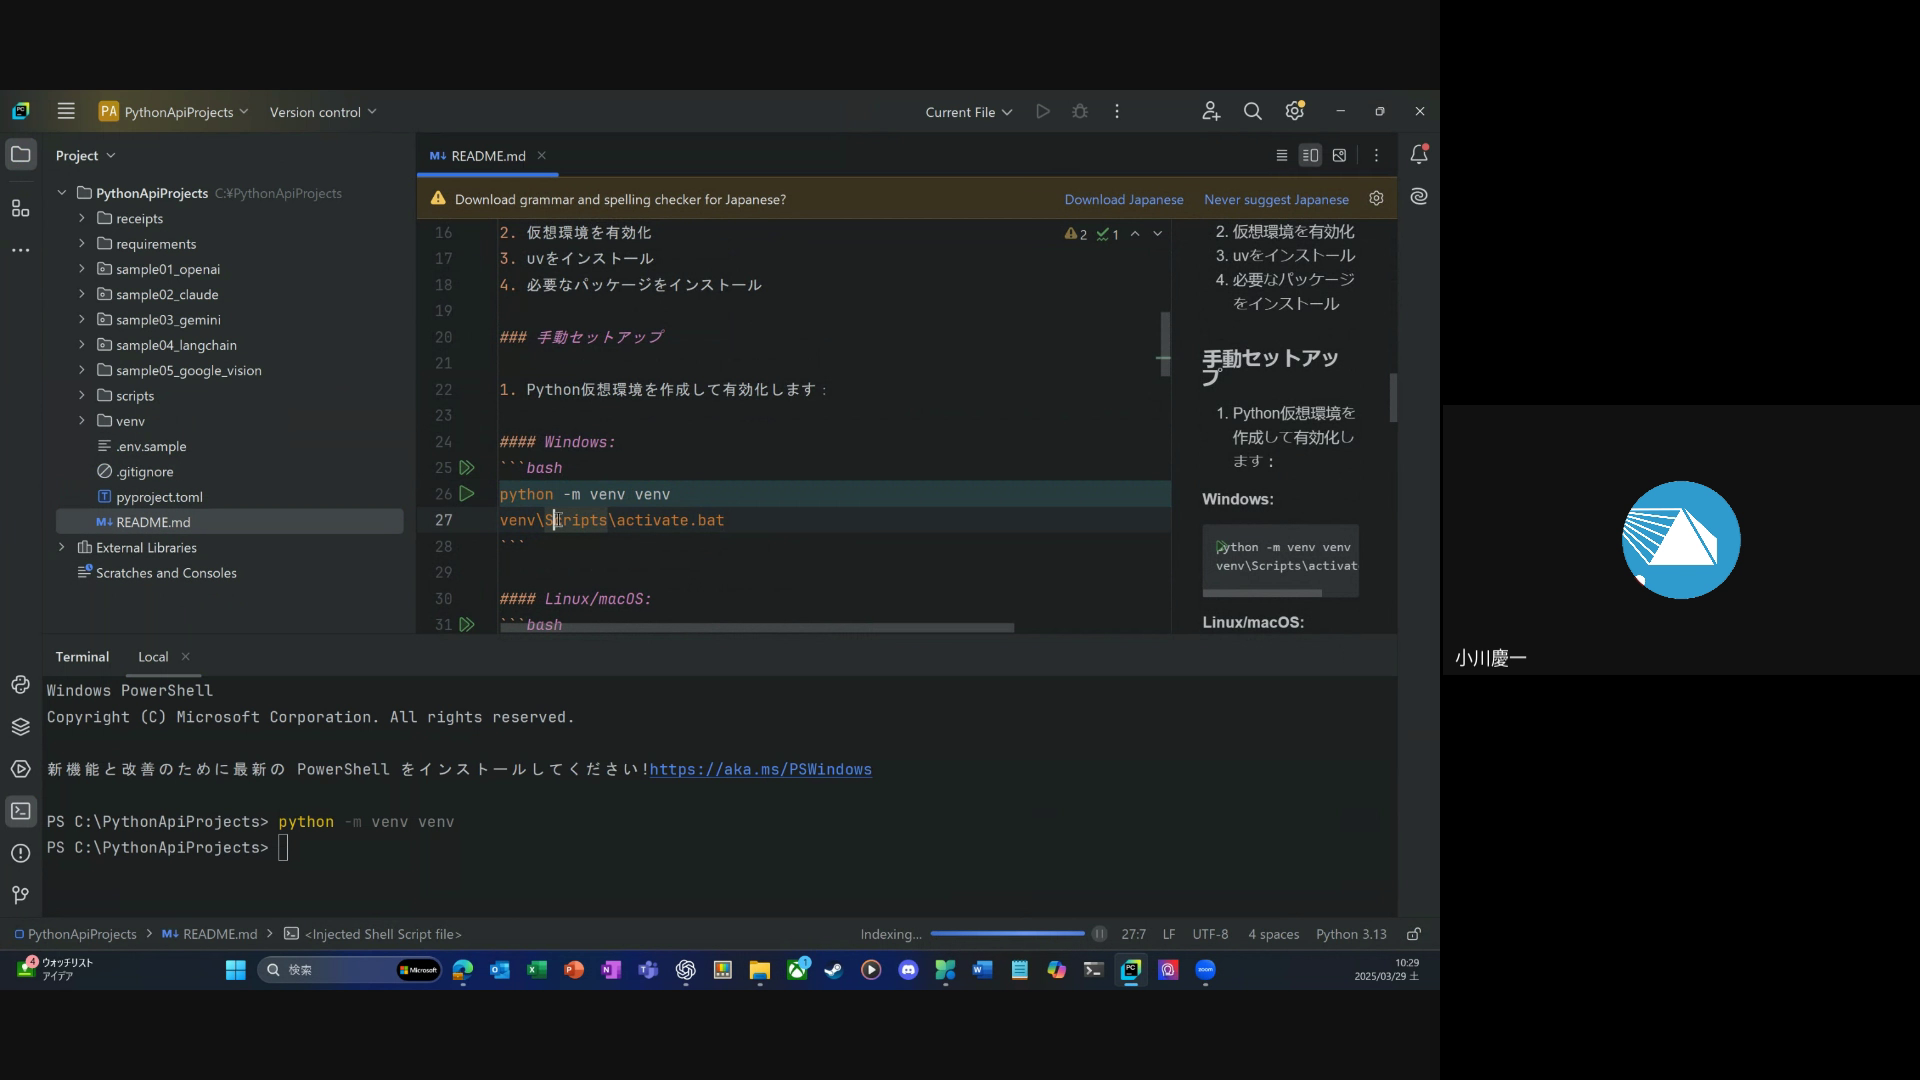Open the Problems tool window icon

point(20,853)
